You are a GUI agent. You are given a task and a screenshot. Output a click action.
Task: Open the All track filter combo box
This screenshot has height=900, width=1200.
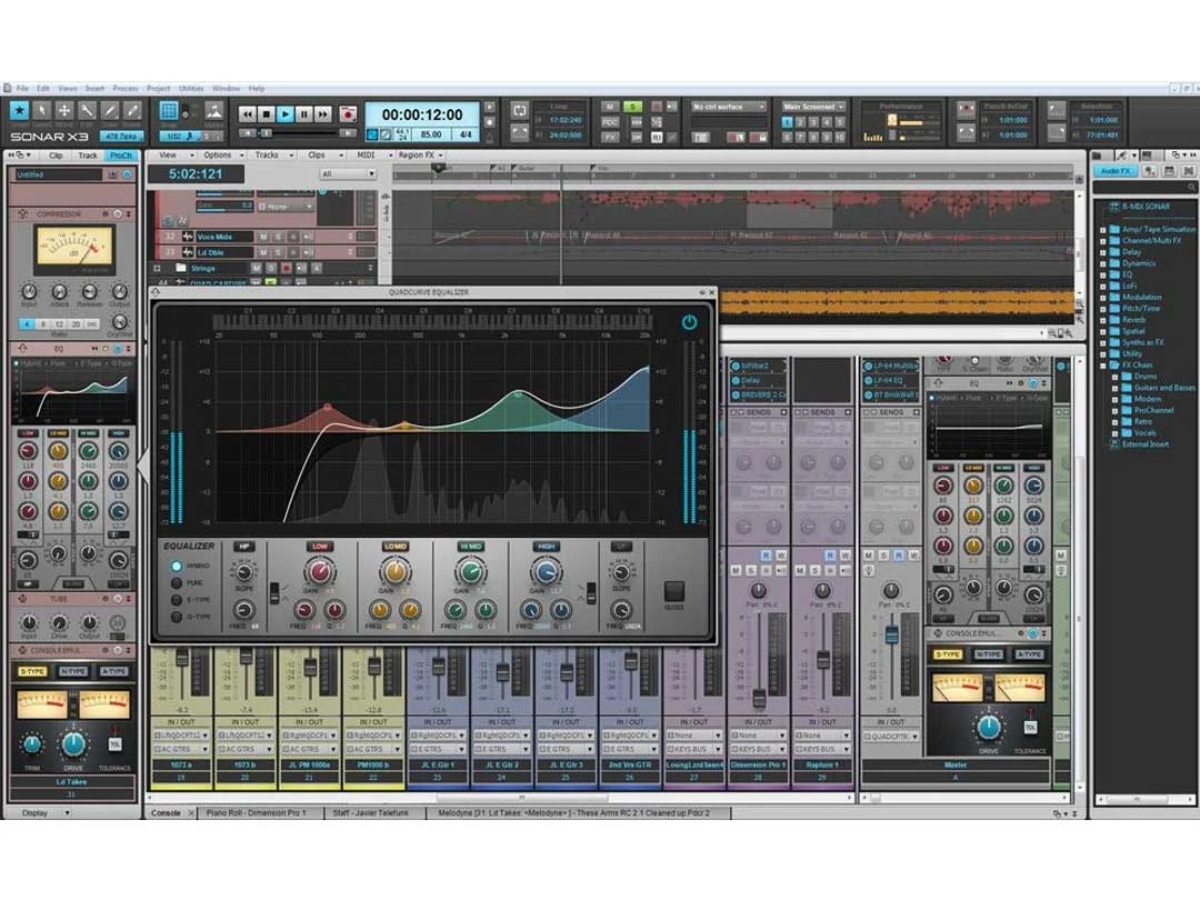tap(347, 174)
